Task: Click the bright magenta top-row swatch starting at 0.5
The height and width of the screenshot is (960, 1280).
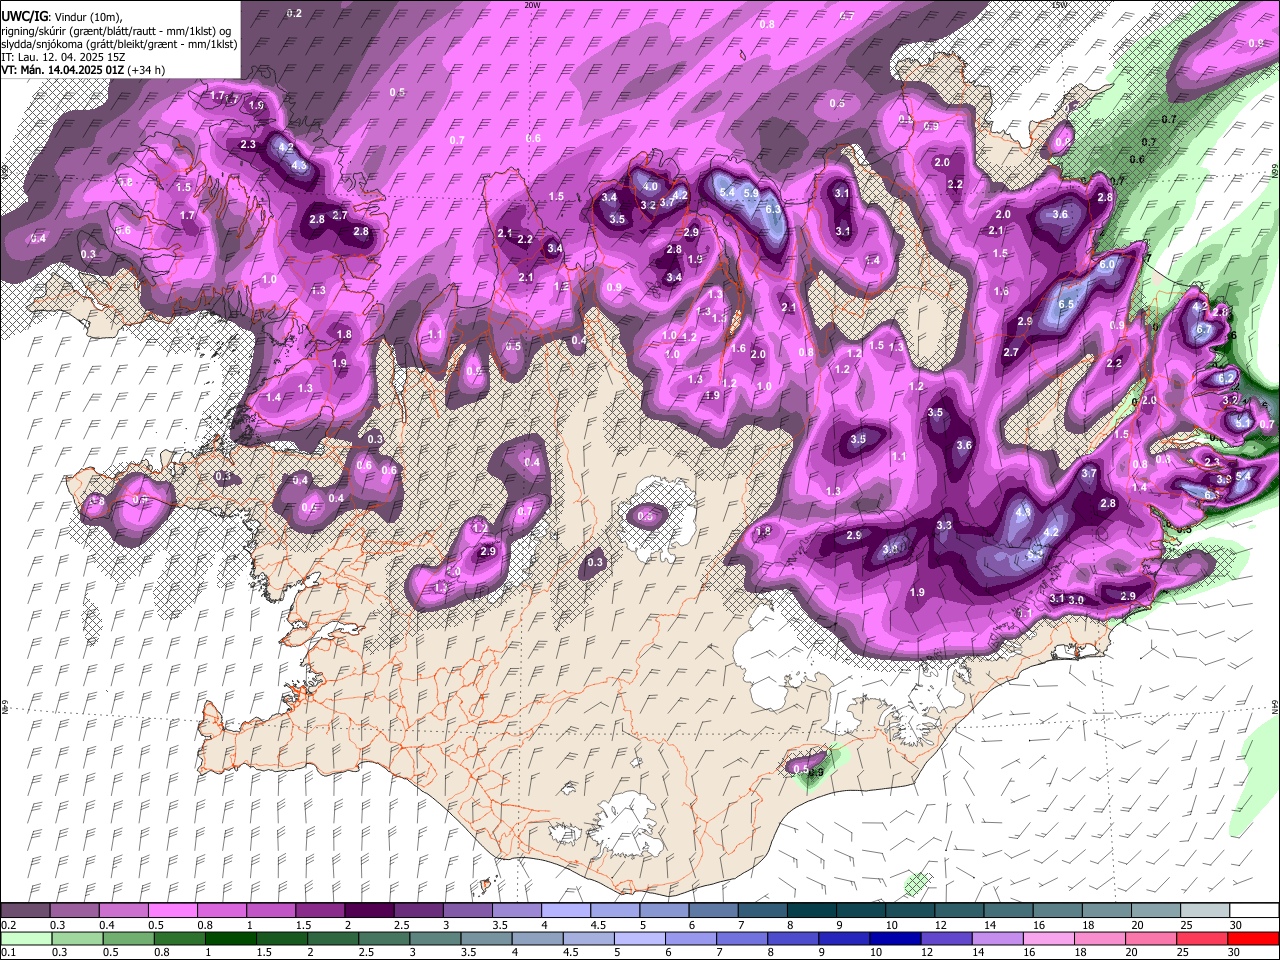Action: 173,911
